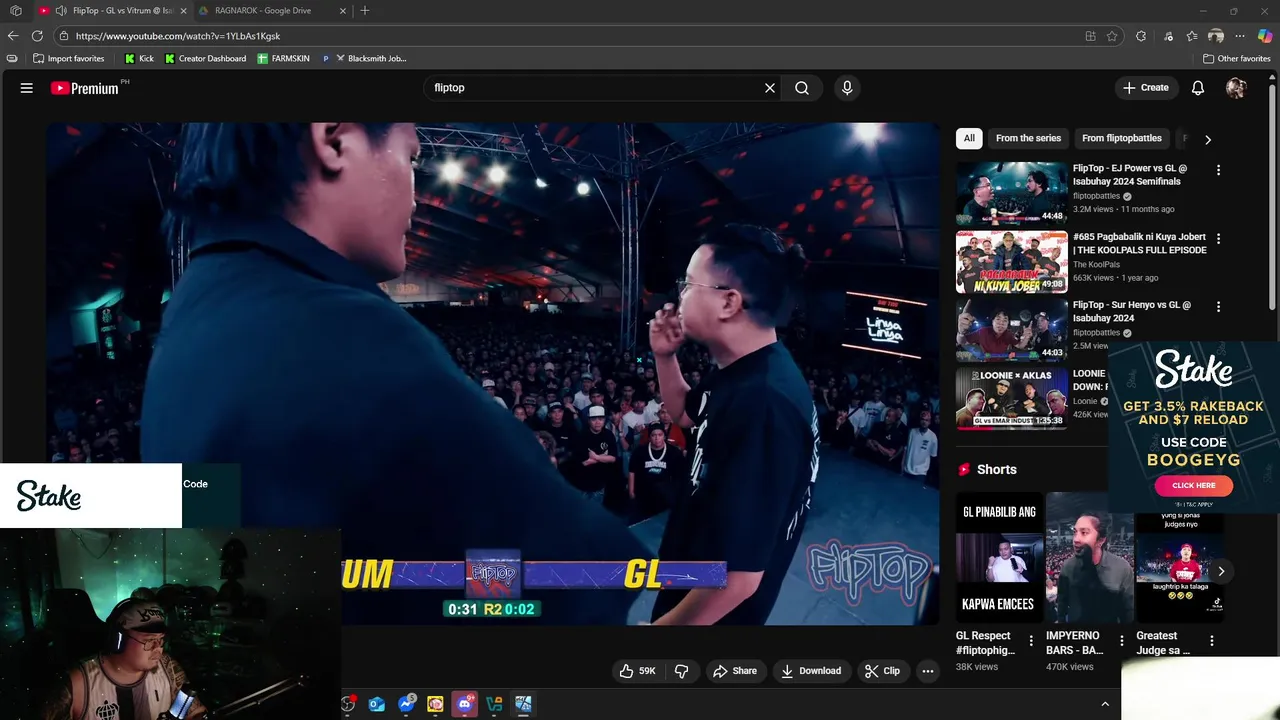The image size is (1280, 720).
Task: Select the From the series chip
Action: point(1028,138)
